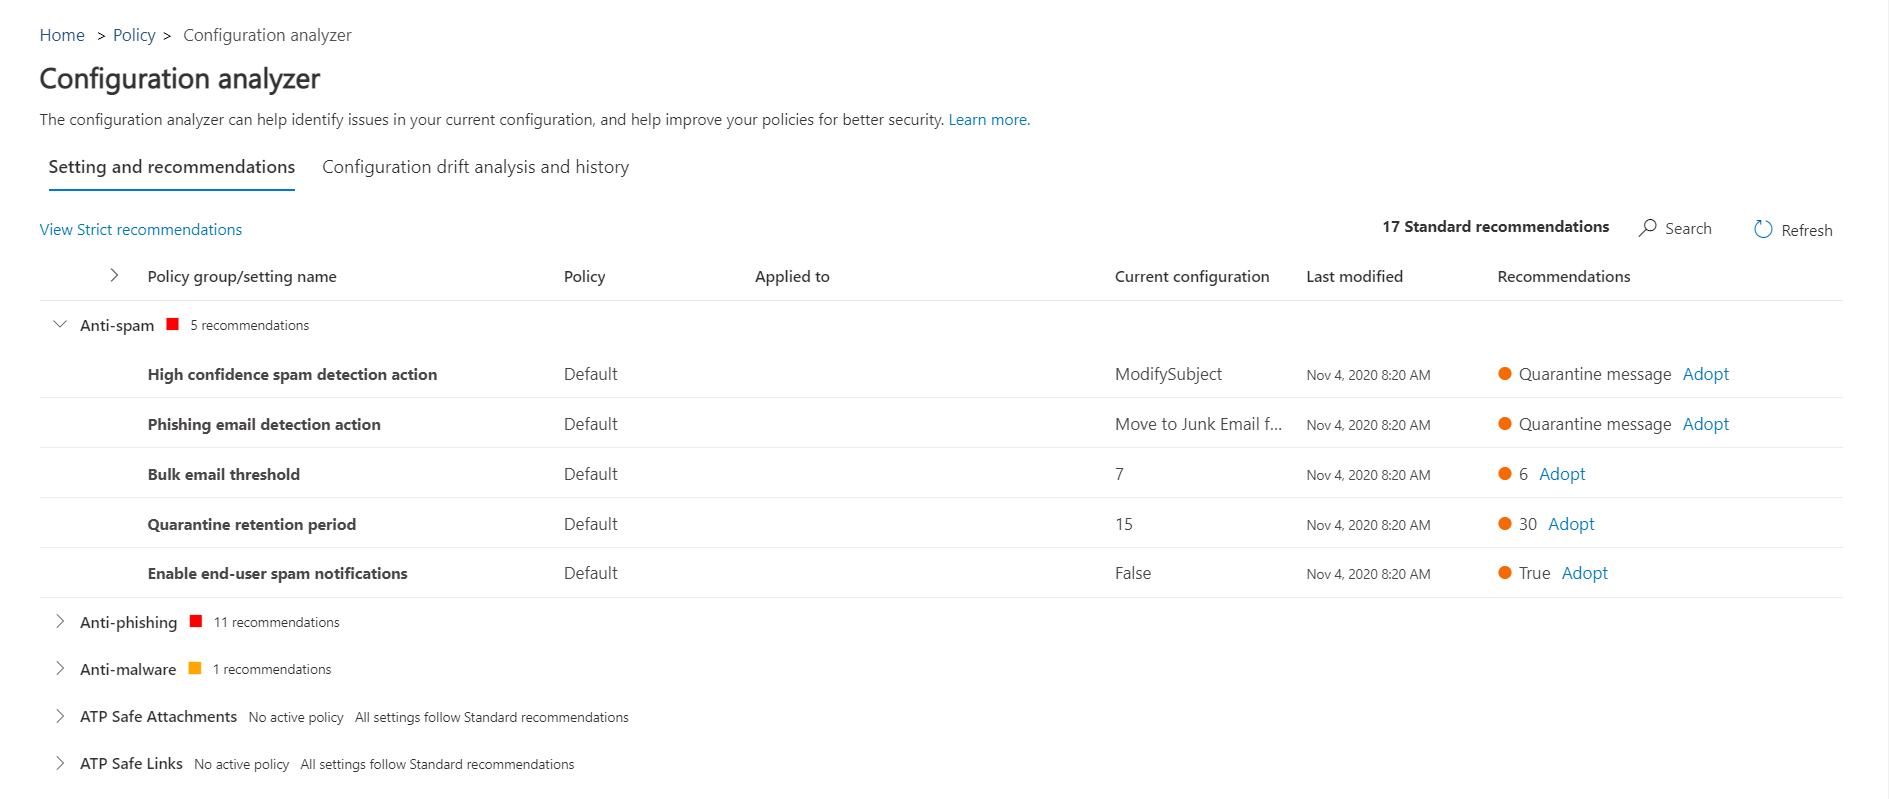Viewport: 1889px width, 799px height.
Task: Adopt 30-day Quarantine retention period
Action: coord(1571,524)
